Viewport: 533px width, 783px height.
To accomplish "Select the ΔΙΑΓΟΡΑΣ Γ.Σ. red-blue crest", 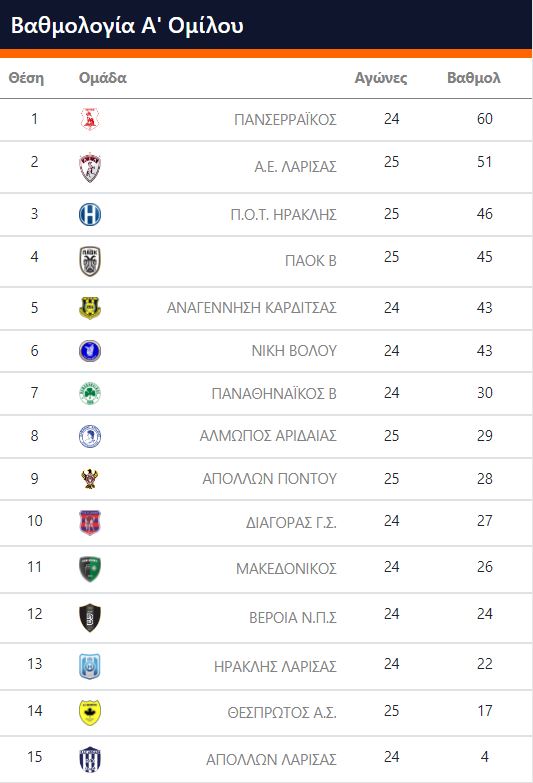I will coord(90,522).
